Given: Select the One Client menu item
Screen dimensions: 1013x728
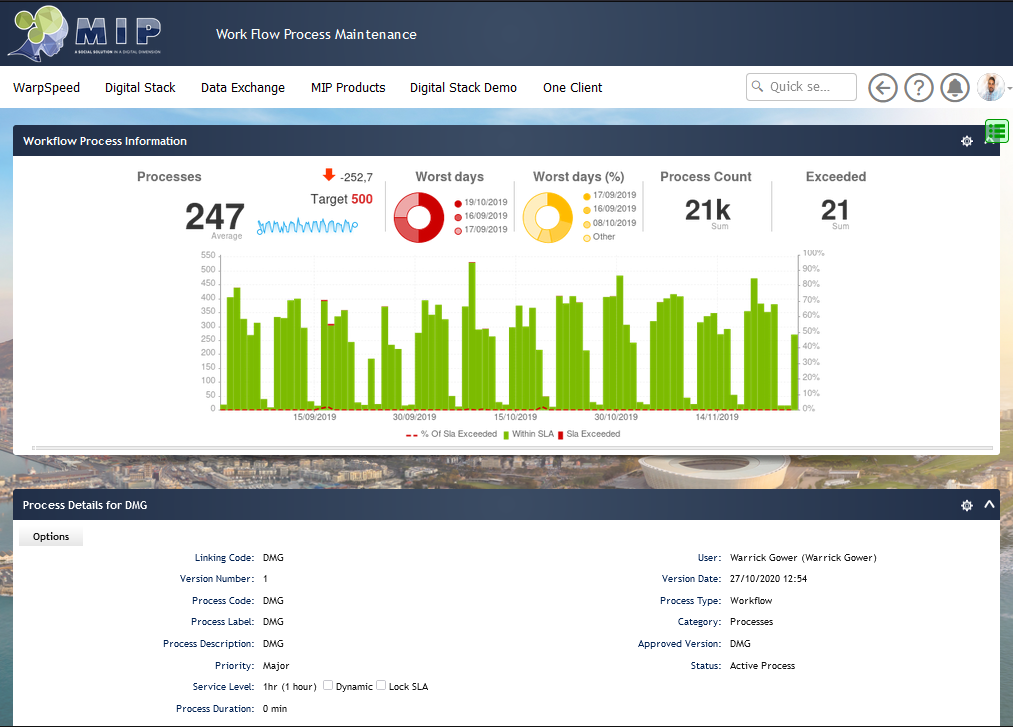Looking at the screenshot, I should [x=572, y=88].
